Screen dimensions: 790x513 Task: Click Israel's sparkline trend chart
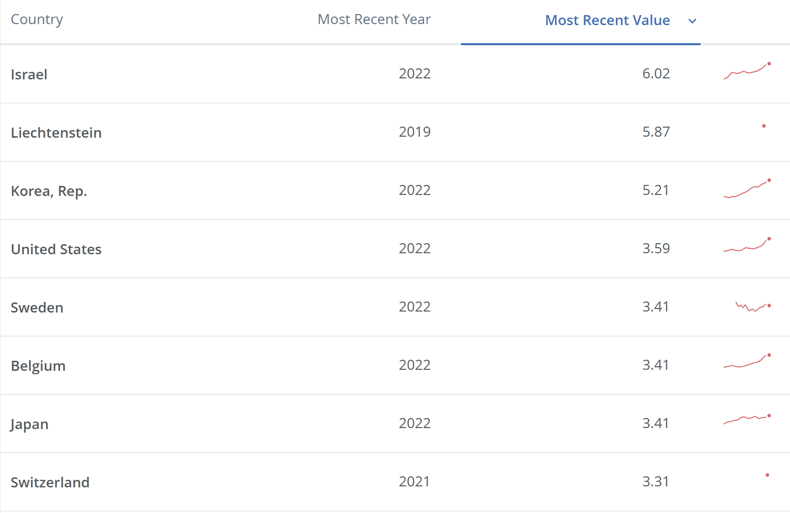747,72
